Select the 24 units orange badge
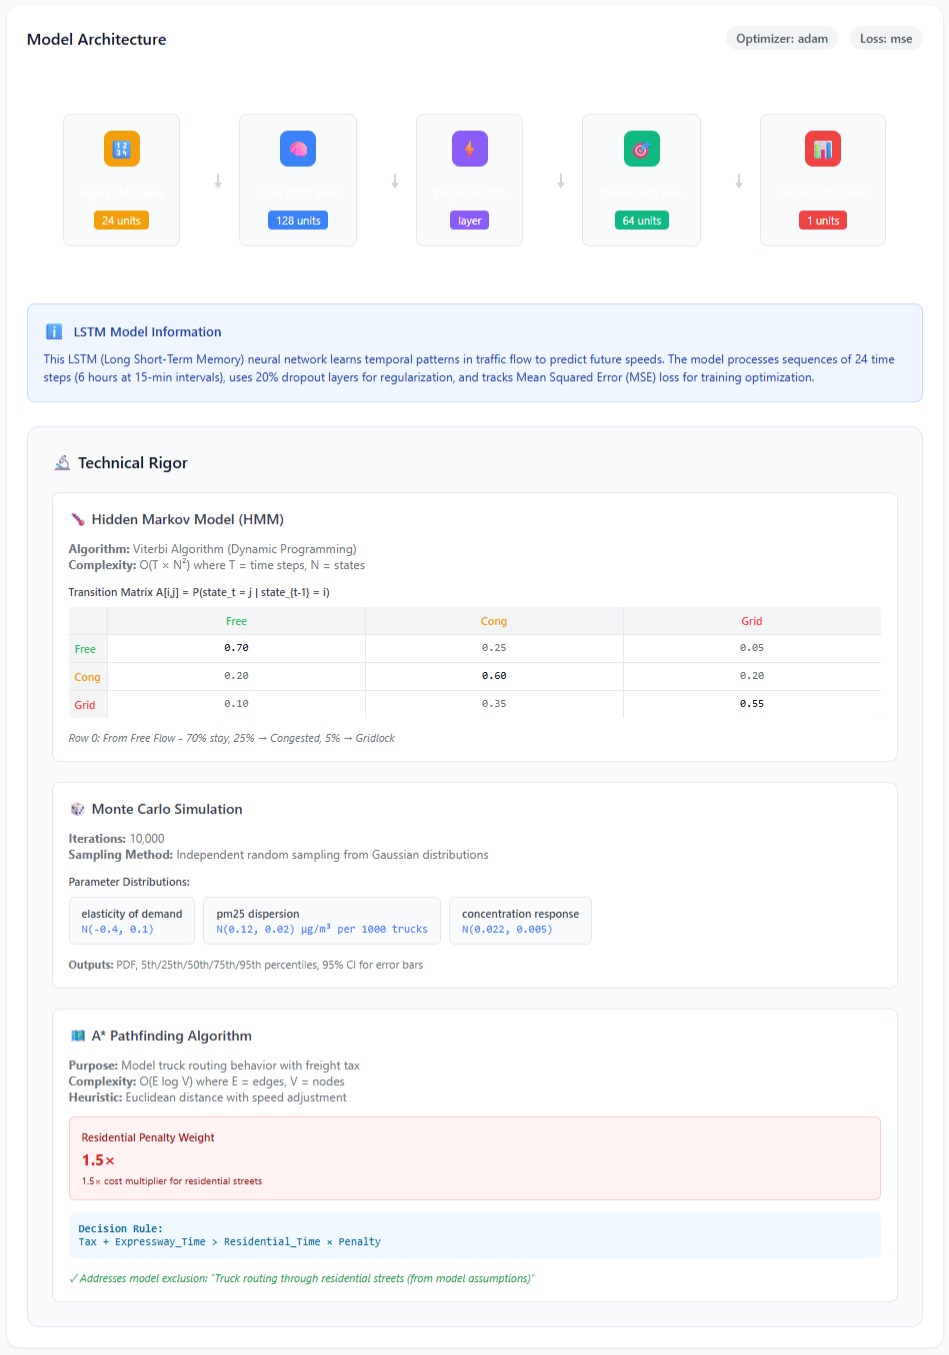Screen dimensions: 949x1355 121,221
